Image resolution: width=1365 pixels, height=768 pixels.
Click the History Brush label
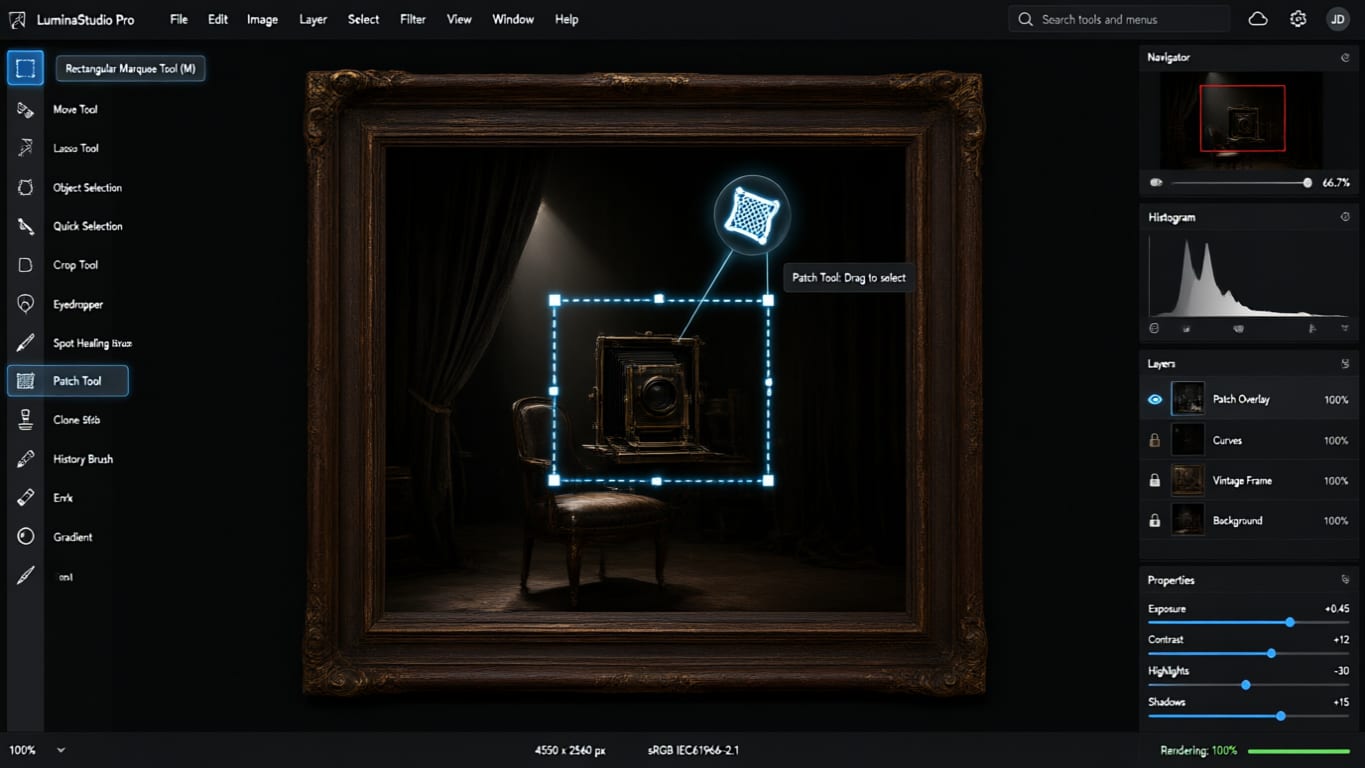[x=83, y=459]
